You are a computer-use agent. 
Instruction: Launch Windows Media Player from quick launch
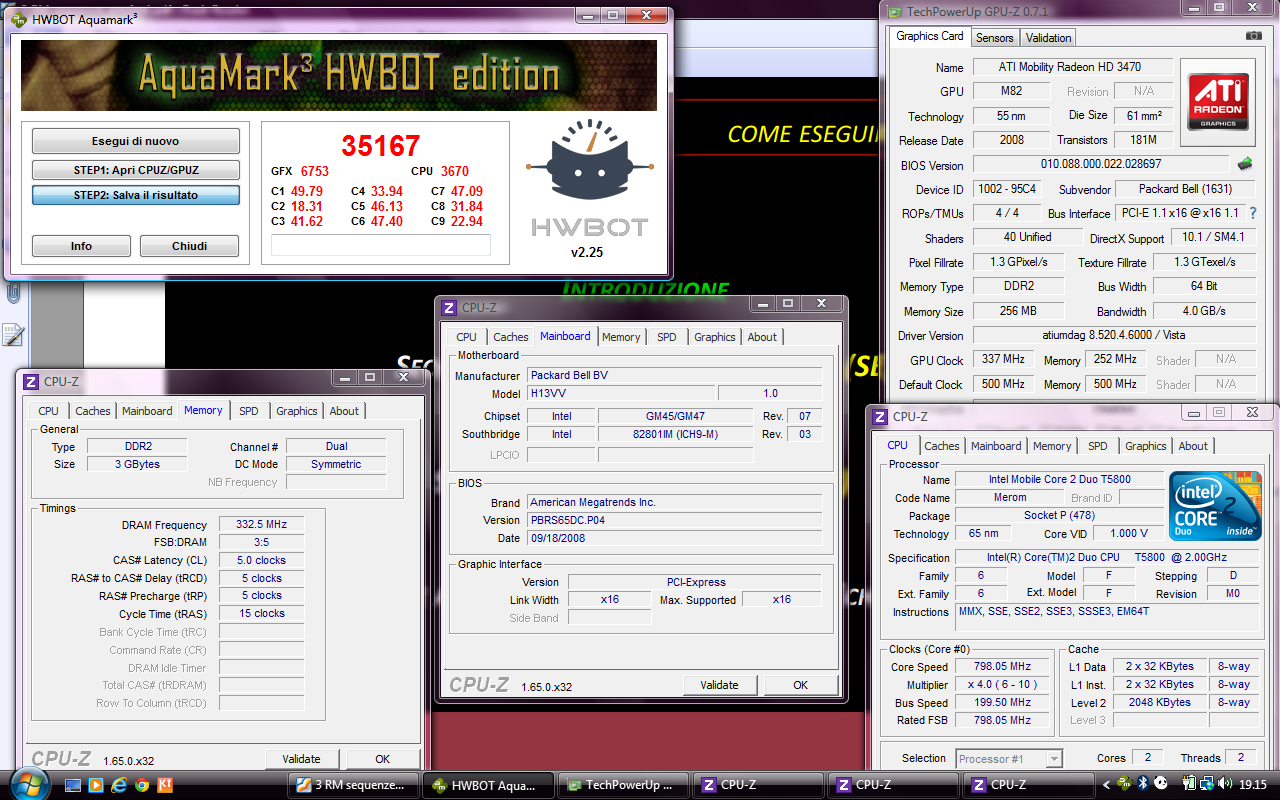(97, 785)
